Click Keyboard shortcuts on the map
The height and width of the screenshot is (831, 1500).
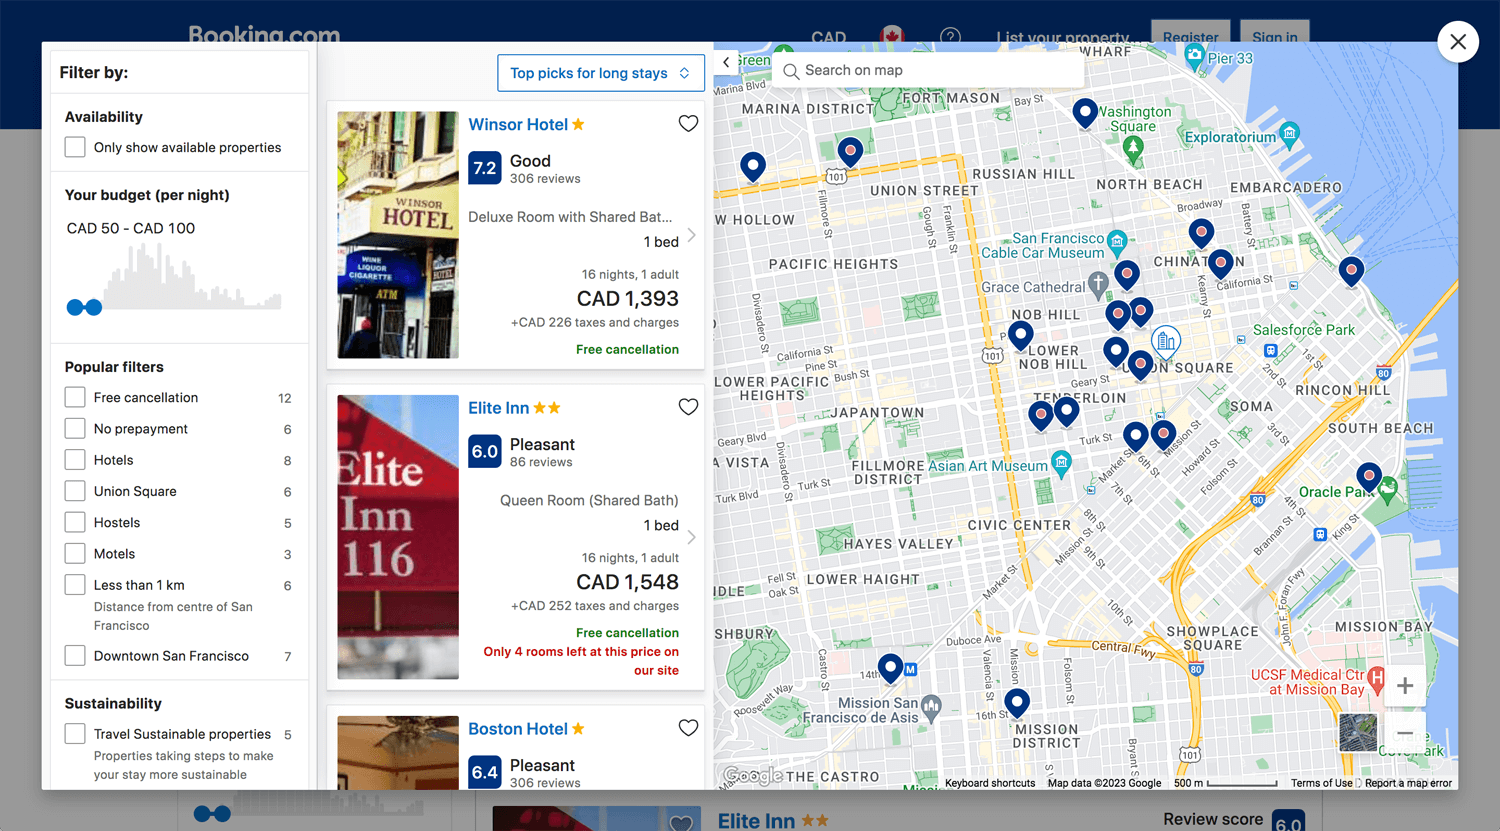990,783
